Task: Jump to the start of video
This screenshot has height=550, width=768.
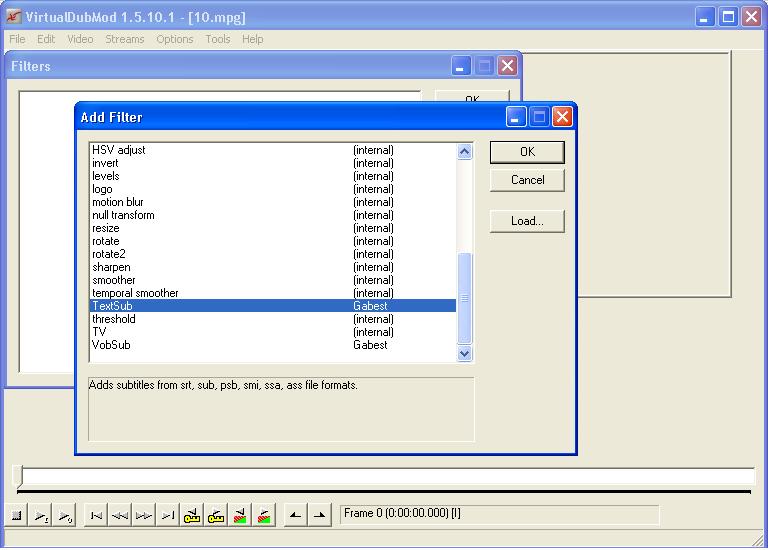Action: [x=96, y=515]
